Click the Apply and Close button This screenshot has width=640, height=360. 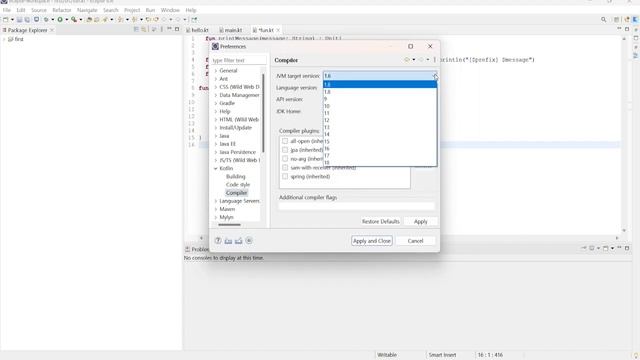[x=371, y=241]
